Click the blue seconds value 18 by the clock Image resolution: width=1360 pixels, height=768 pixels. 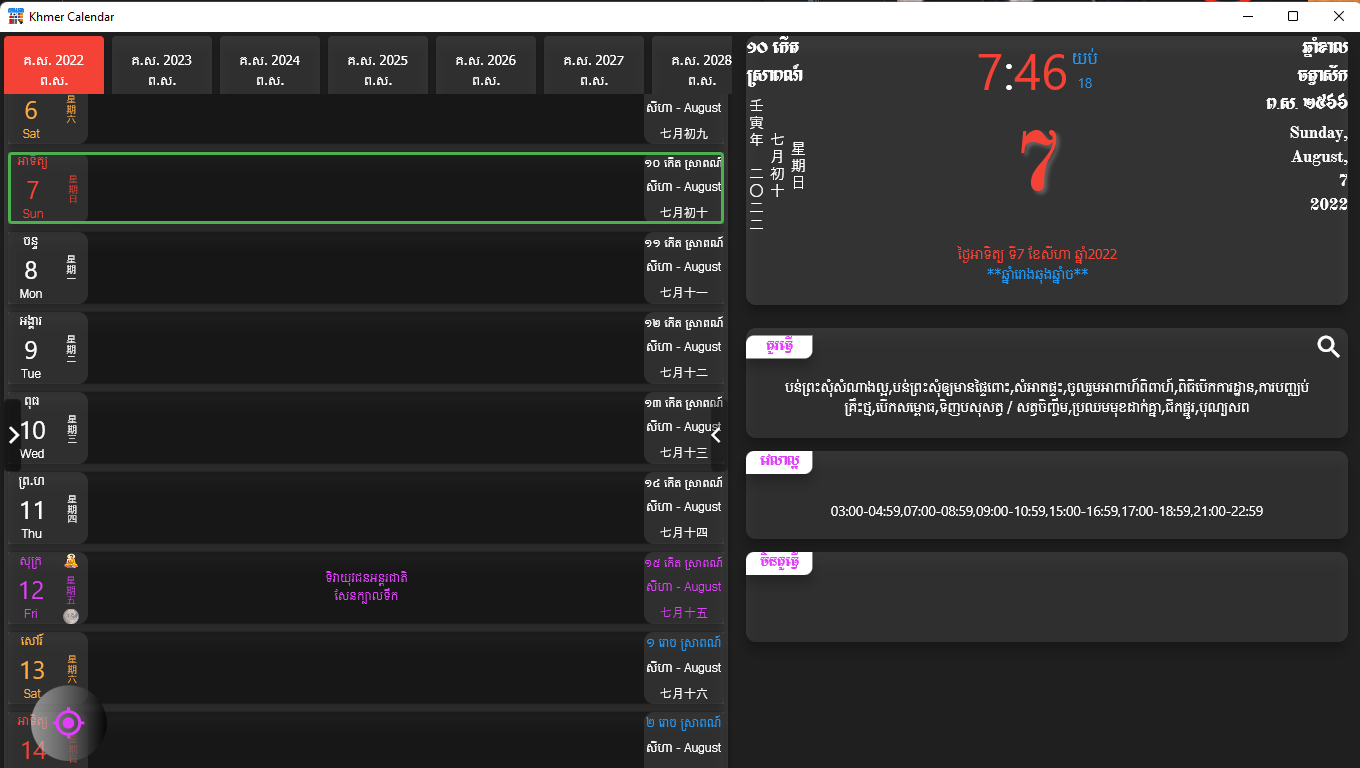click(1085, 84)
